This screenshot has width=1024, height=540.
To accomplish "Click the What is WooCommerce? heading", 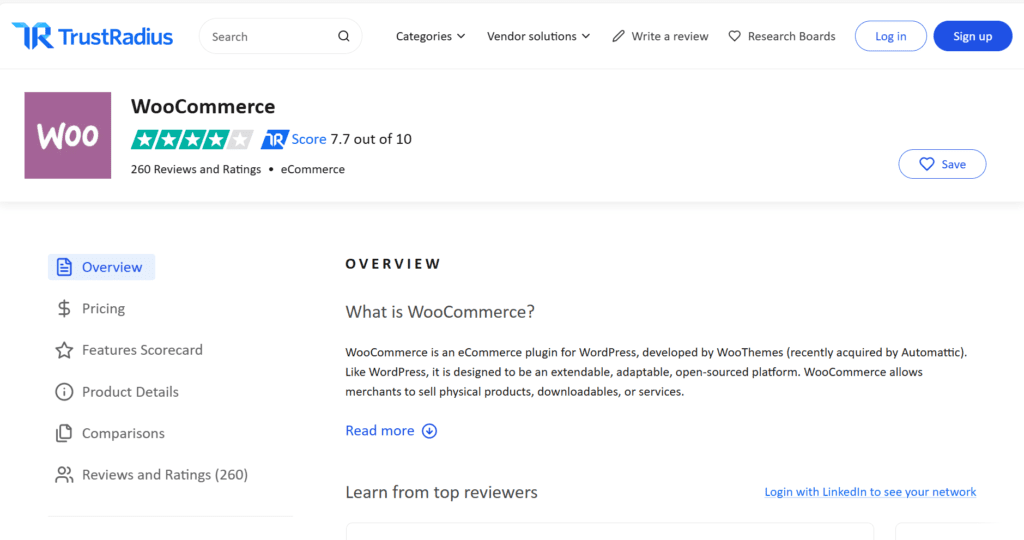I will click(x=440, y=311).
